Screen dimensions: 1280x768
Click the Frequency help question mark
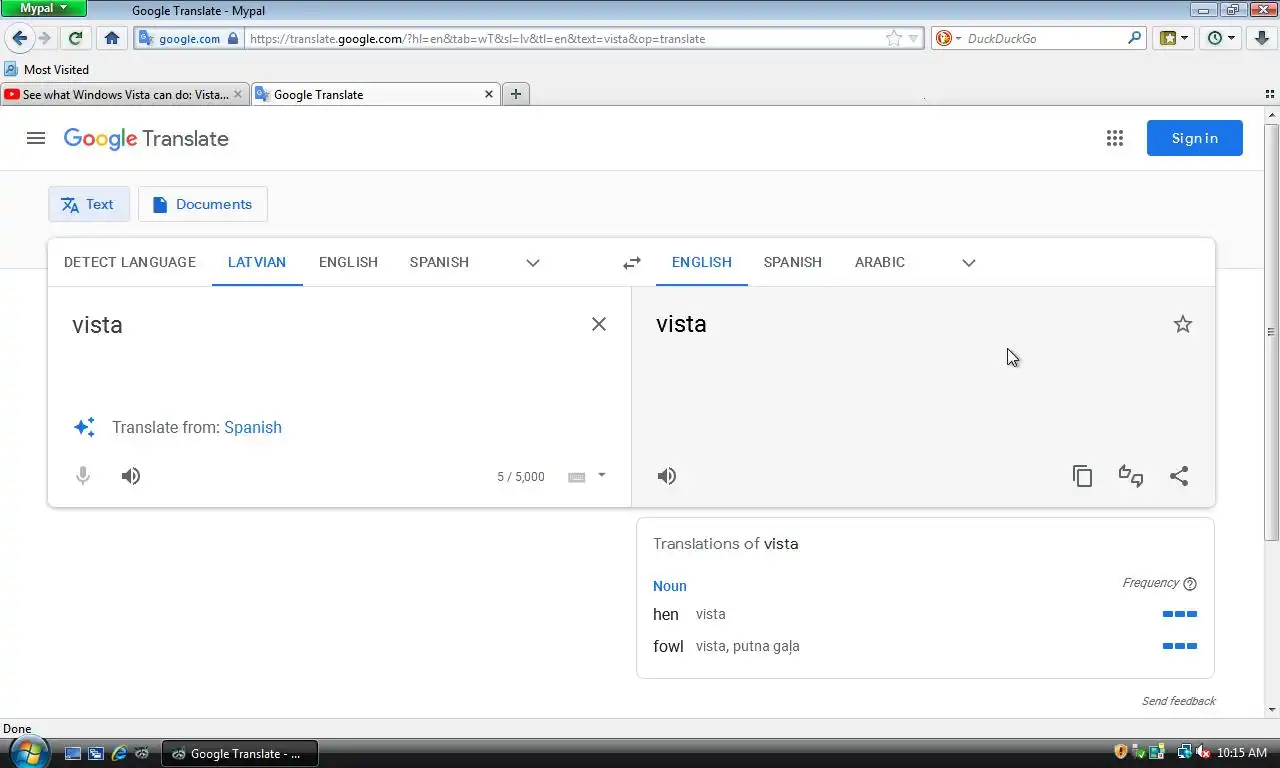coord(1190,584)
